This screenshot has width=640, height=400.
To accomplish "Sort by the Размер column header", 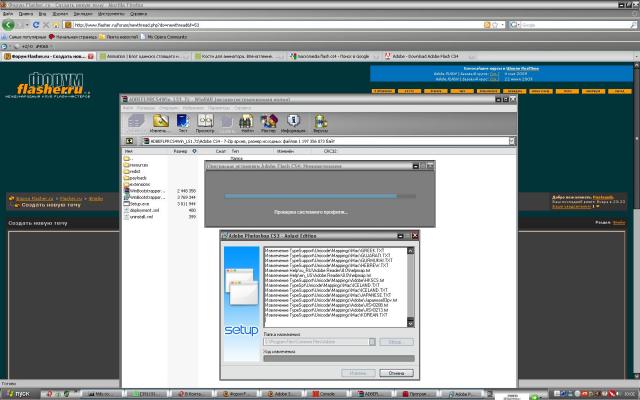I will 180,151.
